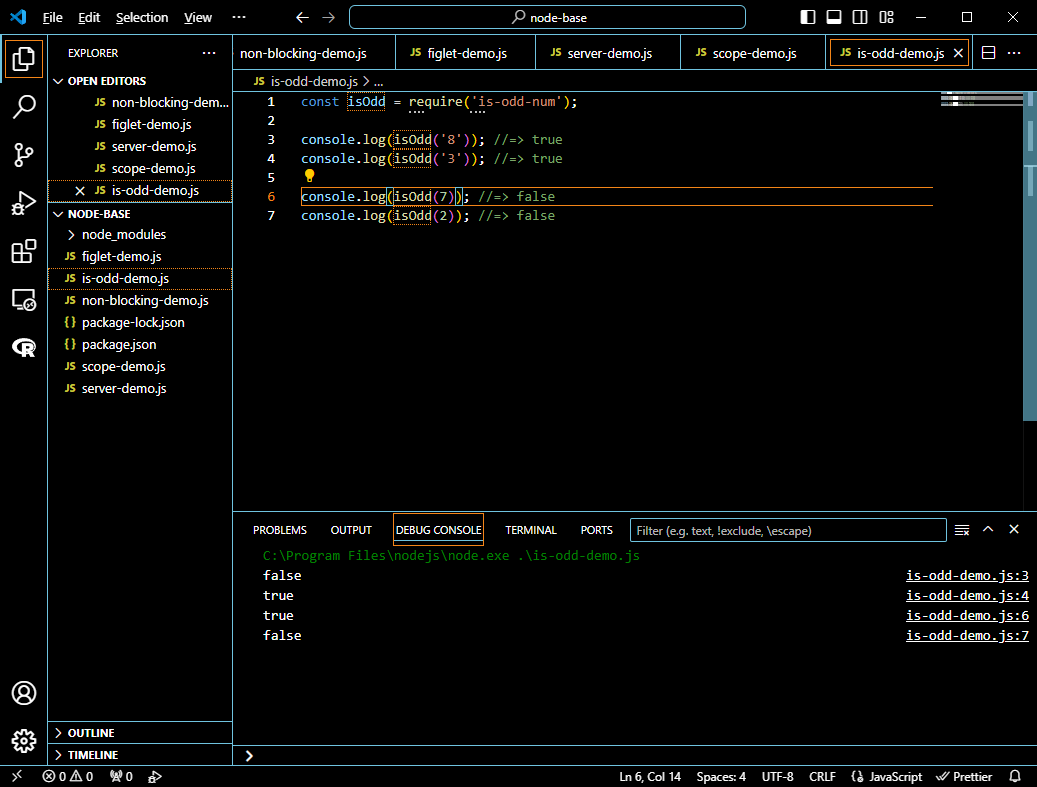Open Source Control view icon
This screenshot has height=787, width=1037.
coord(24,155)
